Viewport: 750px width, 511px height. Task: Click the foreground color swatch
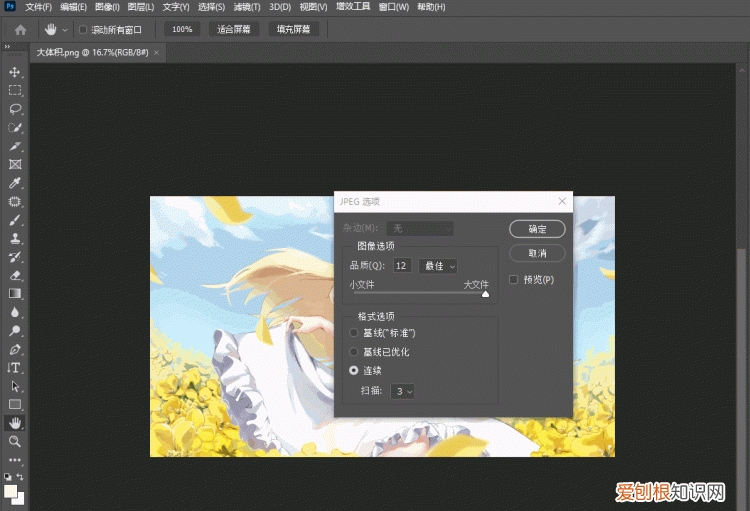[11, 491]
